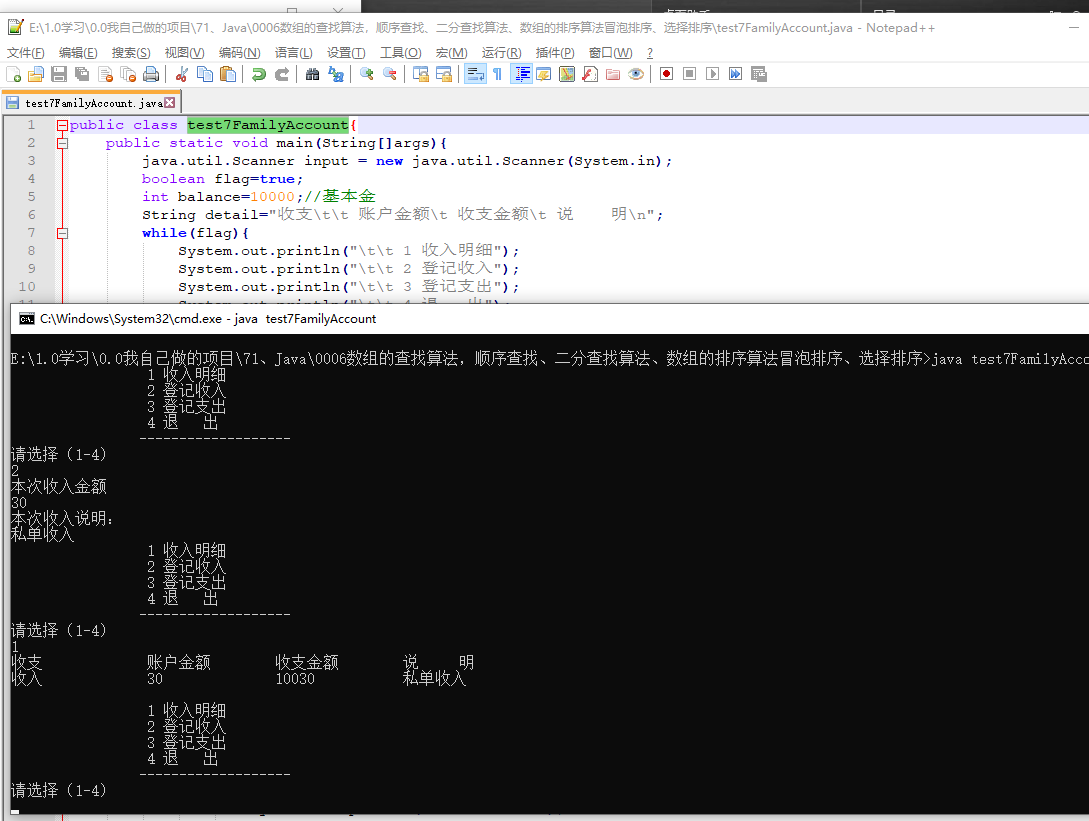1089x821 pixels.
Task: Zoom in with the magnifier plus icon
Action: pyautogui.click(x=367, y=74)
